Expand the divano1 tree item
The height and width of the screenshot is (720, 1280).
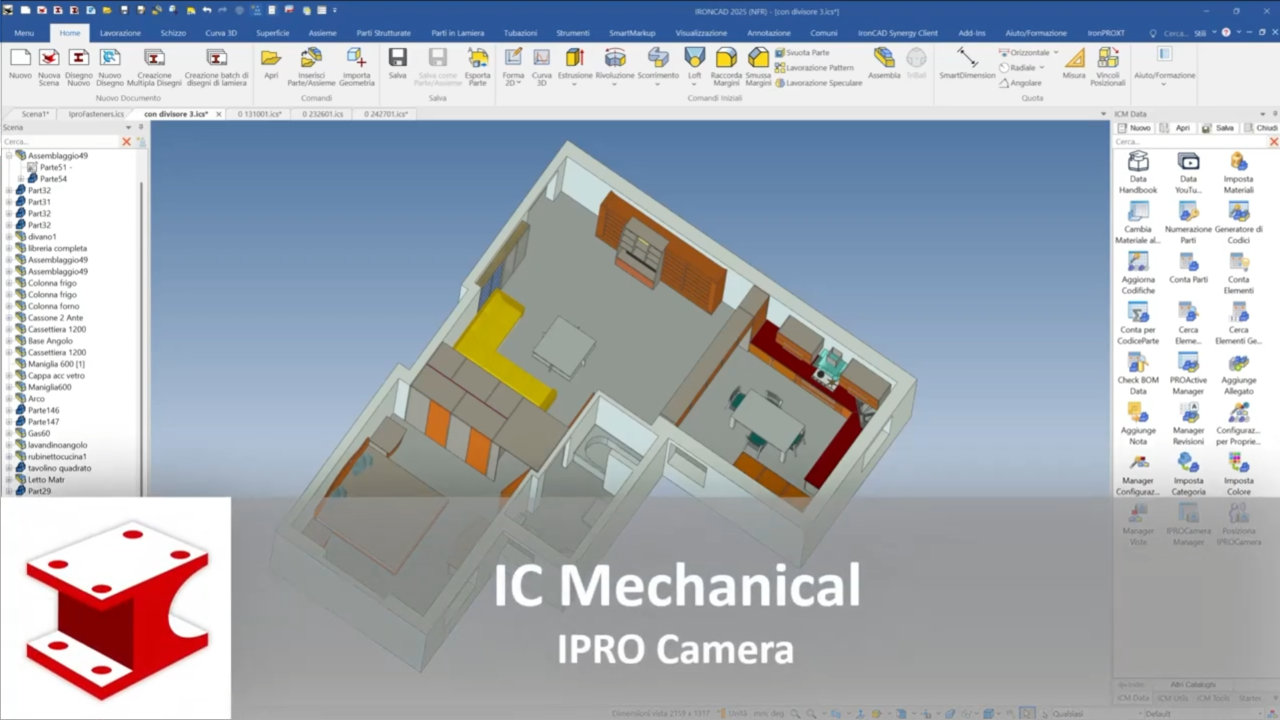(x=10, y=236)
